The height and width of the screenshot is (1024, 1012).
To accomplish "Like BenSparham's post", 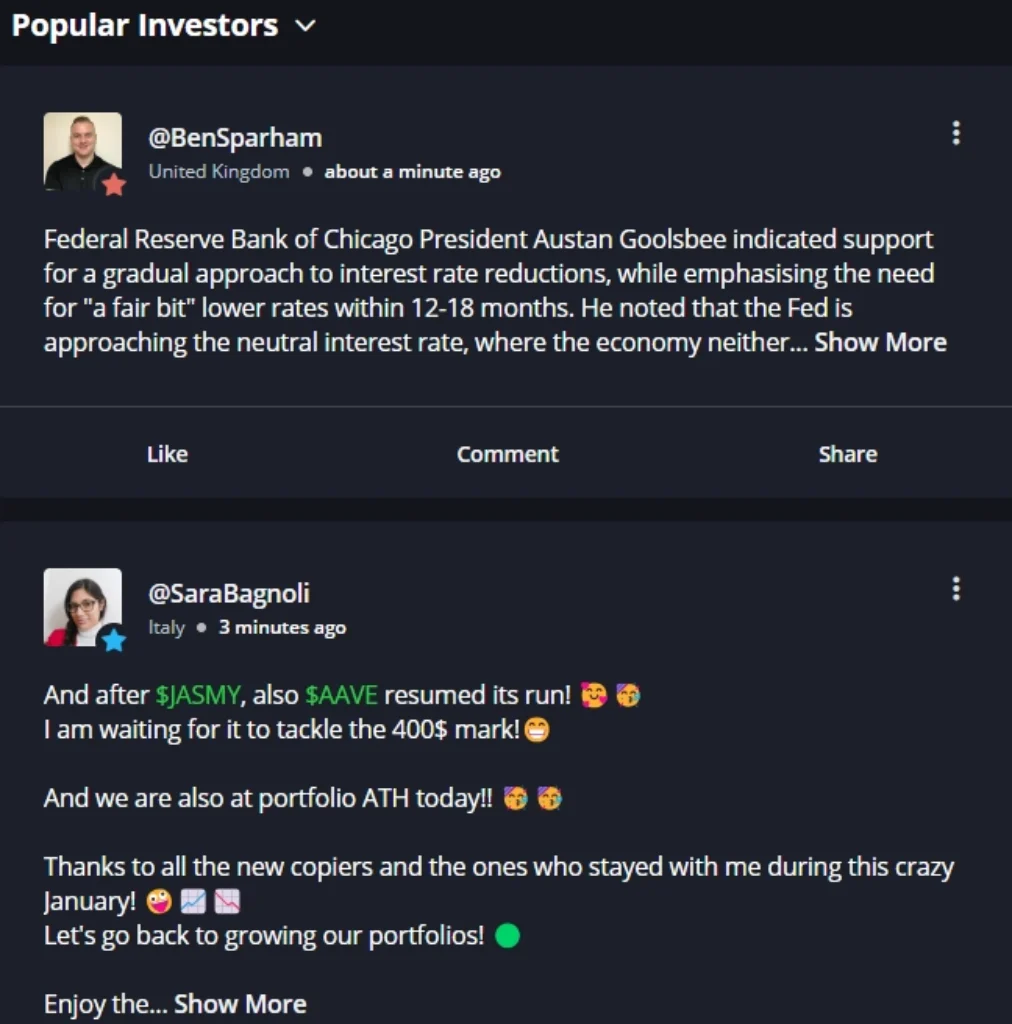I will [166, 453].
